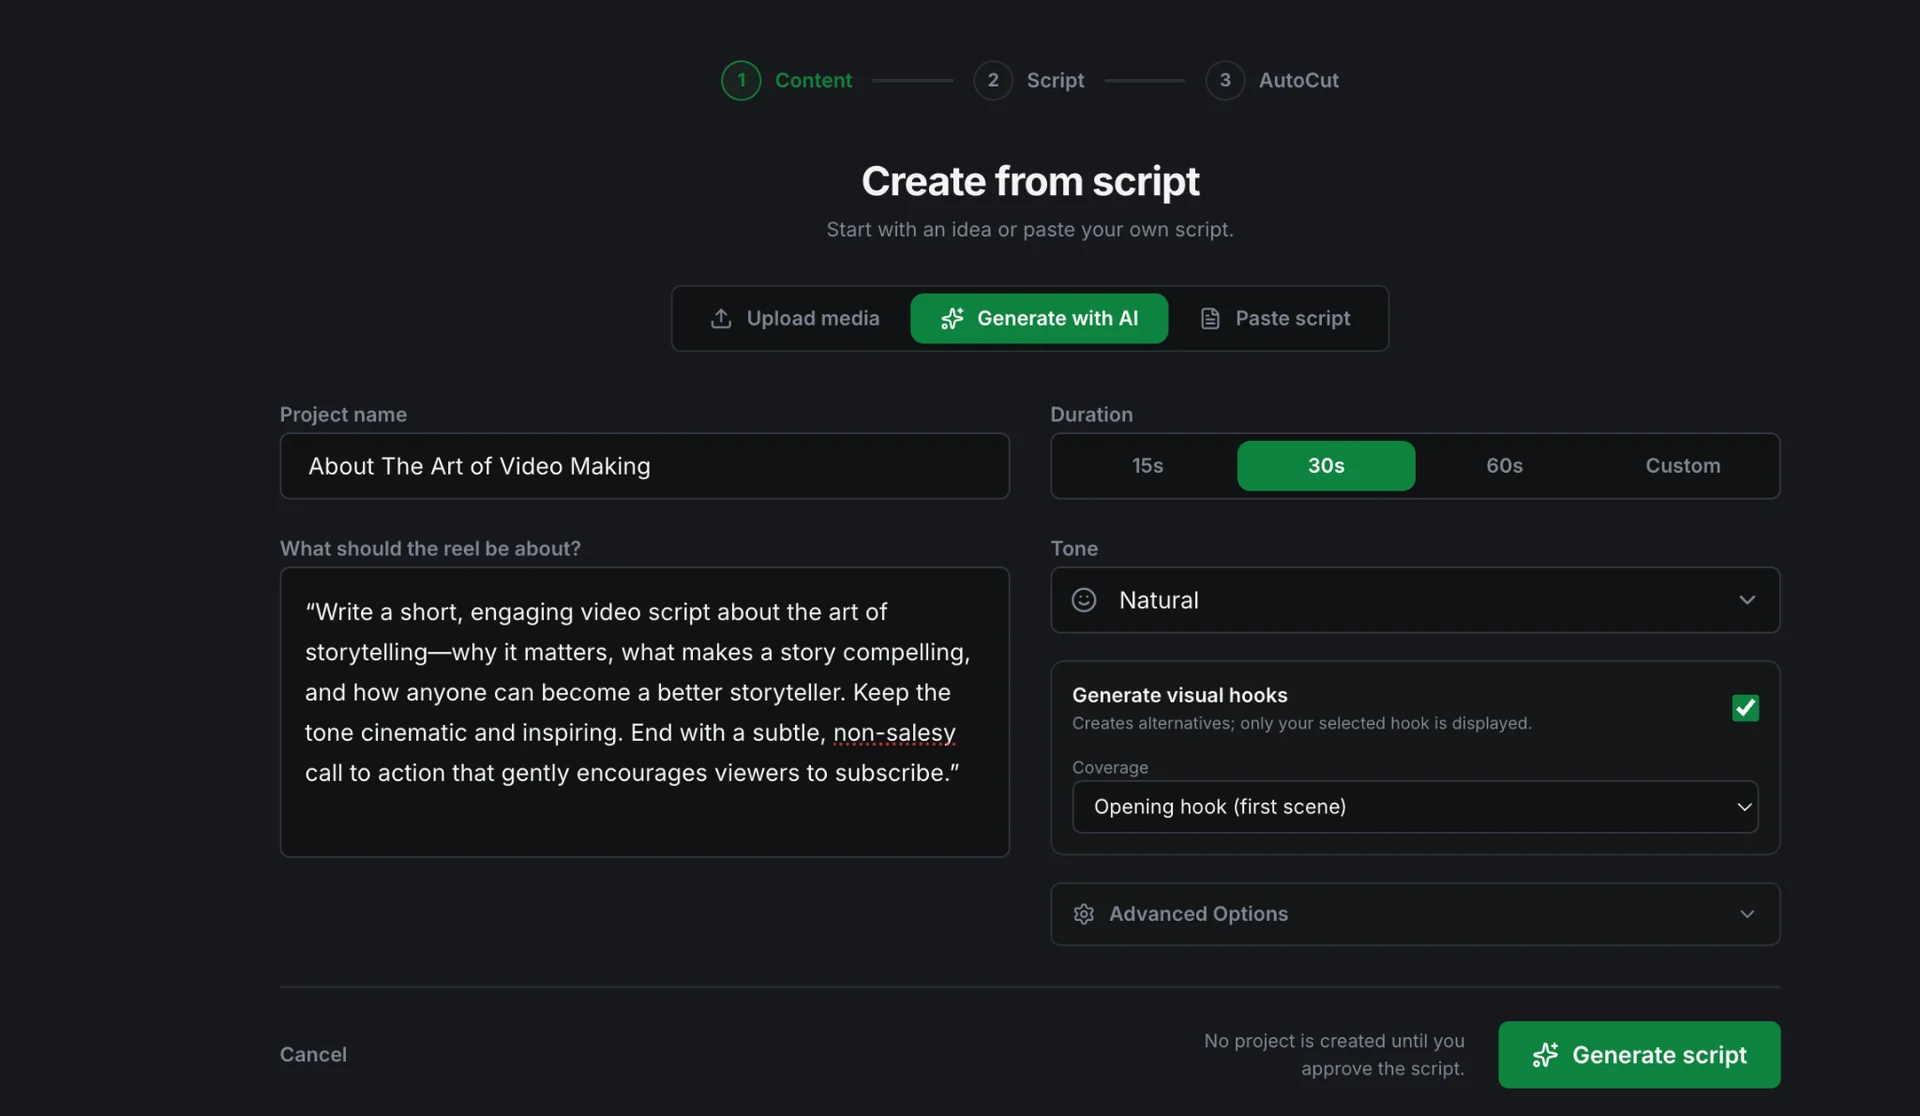Click the step 3 circle icon

pos(1225,80)
